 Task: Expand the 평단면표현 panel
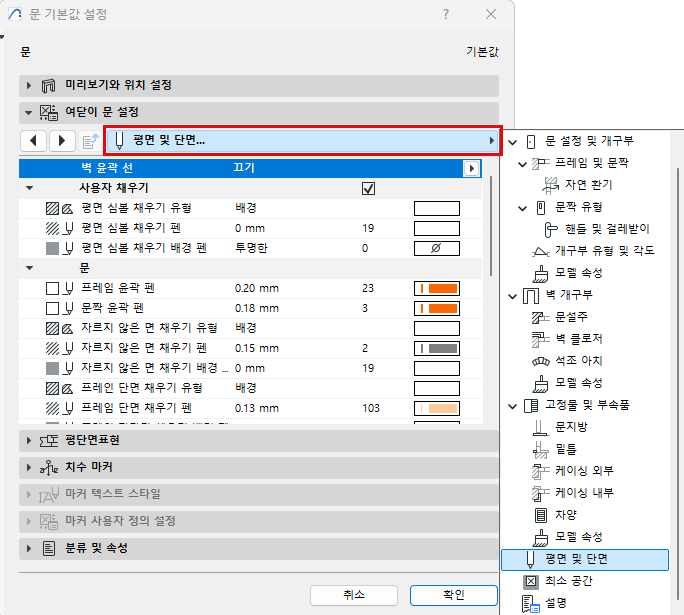pyautogui.click(x=29, y=441)
